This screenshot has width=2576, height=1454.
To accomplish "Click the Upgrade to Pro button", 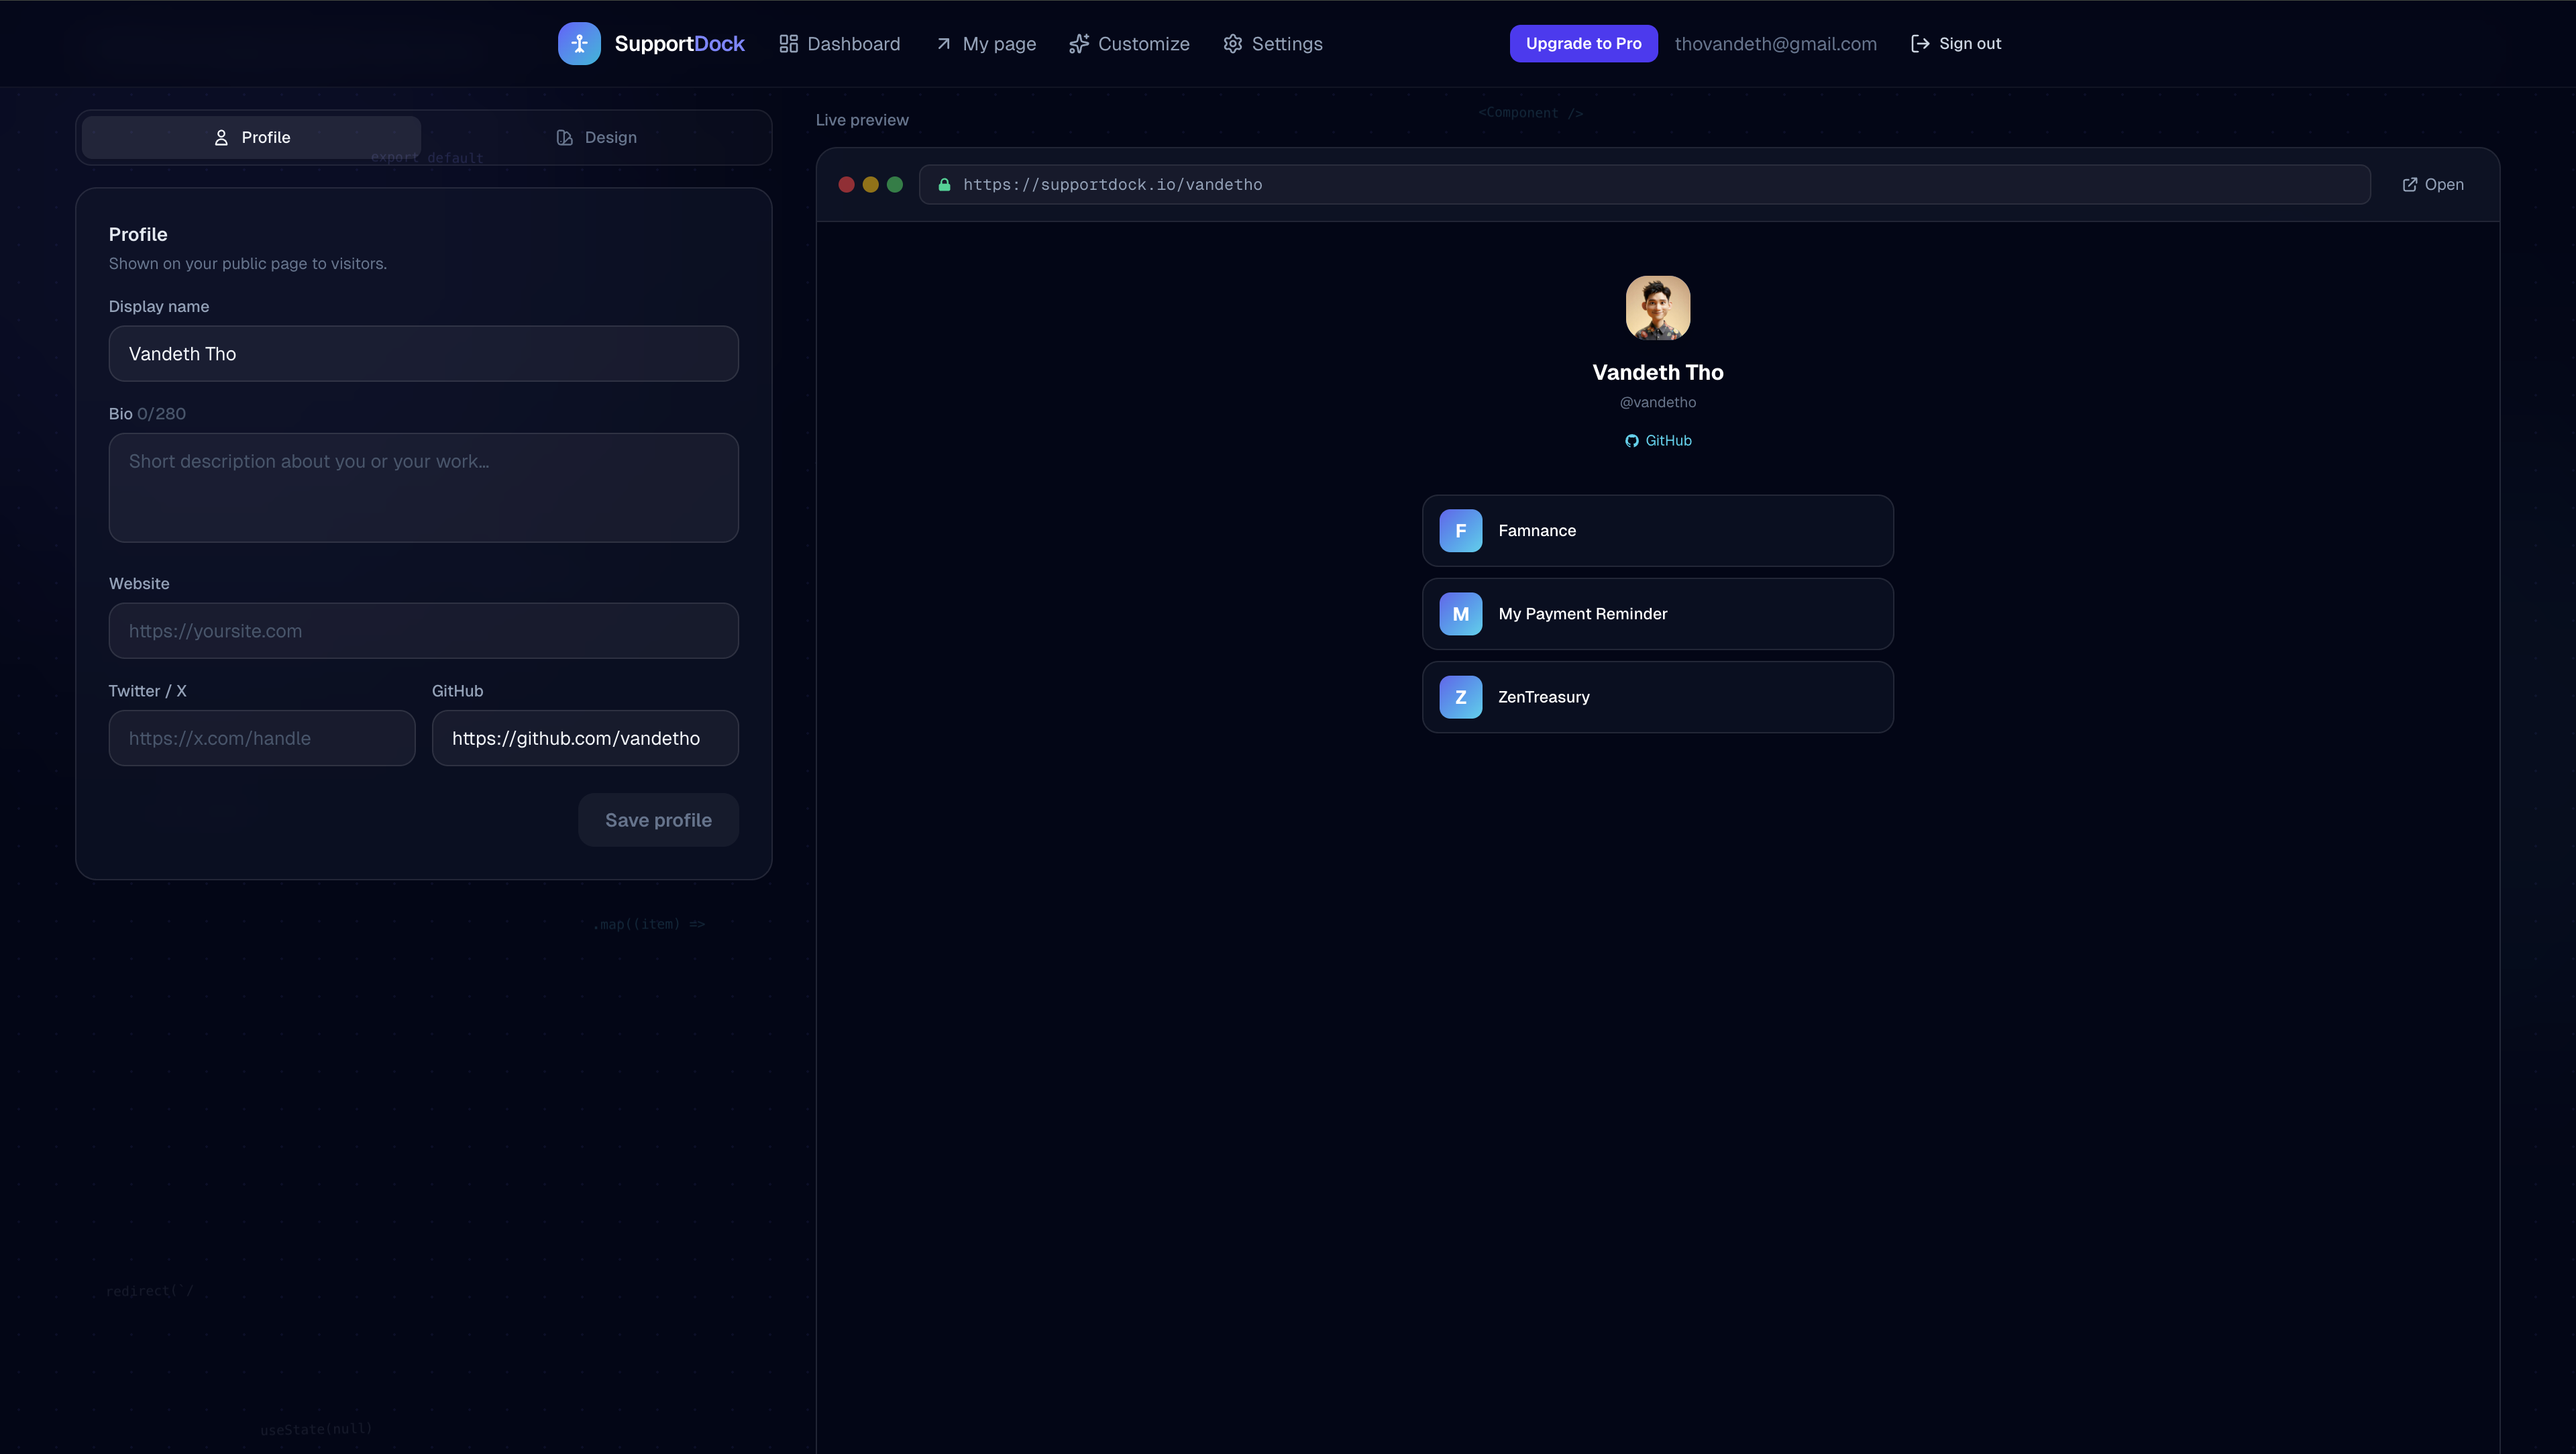I will pyautogui.click(x=1583, y=43).
